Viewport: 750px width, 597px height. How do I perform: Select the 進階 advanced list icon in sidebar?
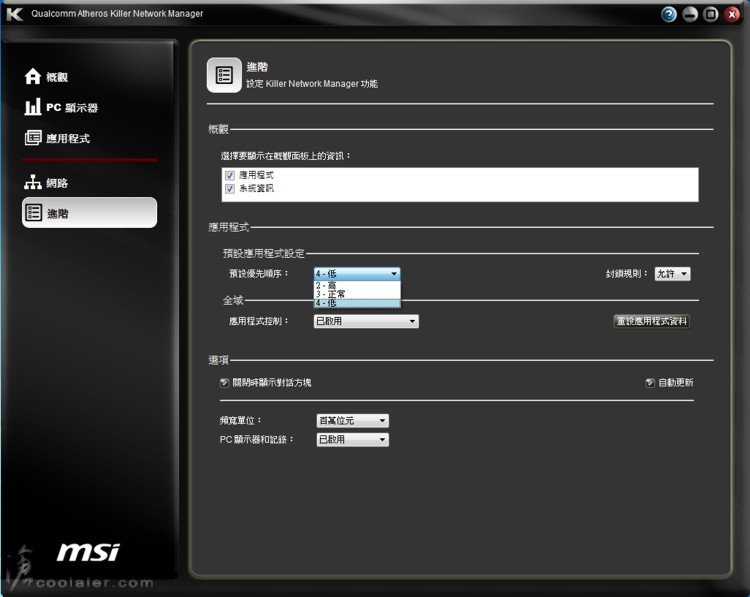(x=33, y=213)
